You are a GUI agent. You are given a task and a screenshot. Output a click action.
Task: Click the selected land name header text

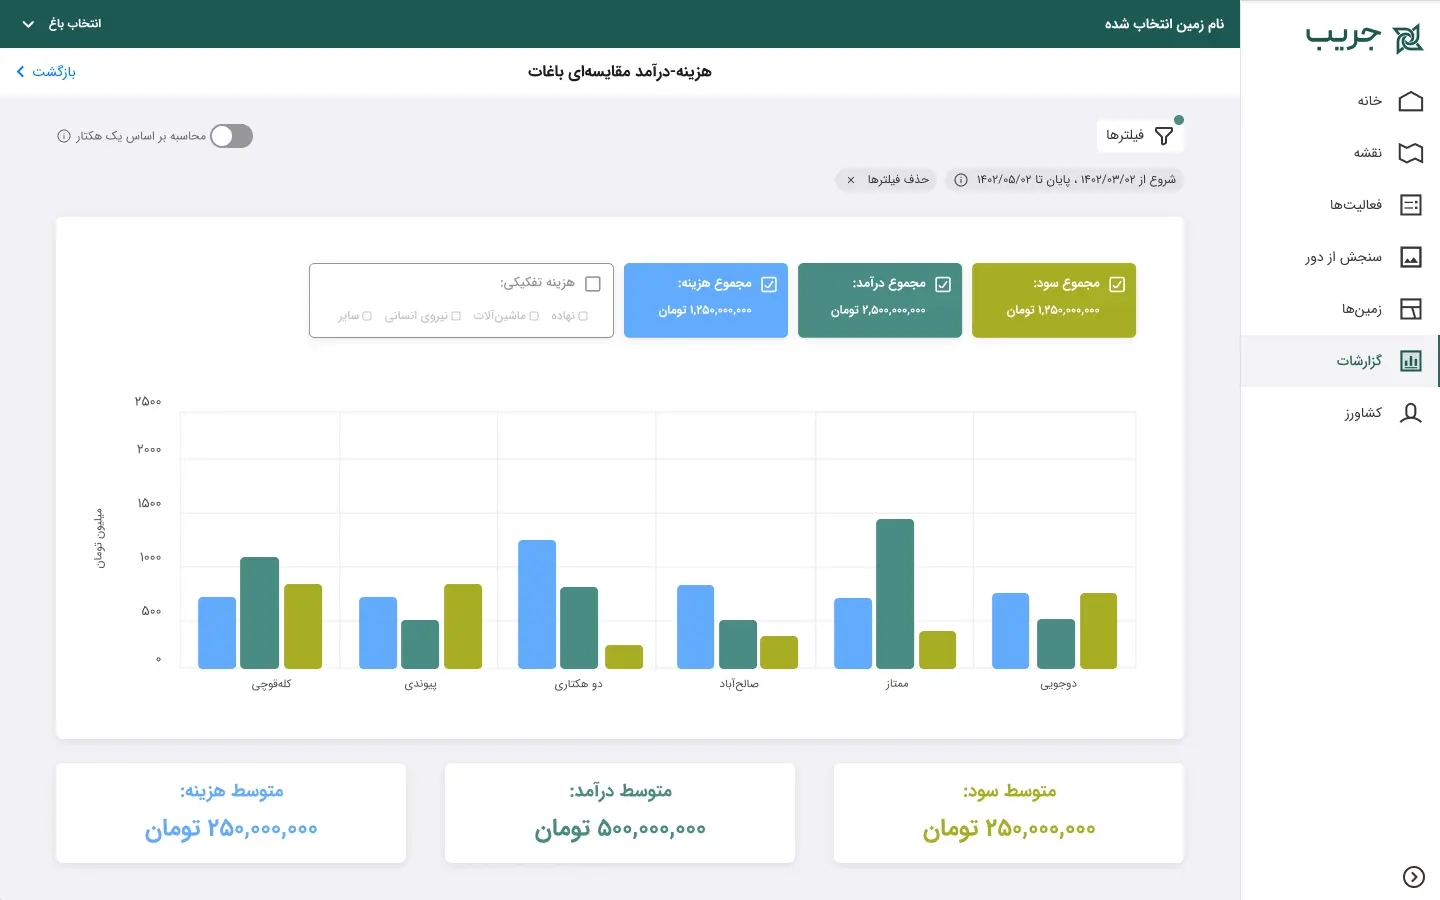pyautogui.click(x=1164, y=24)
